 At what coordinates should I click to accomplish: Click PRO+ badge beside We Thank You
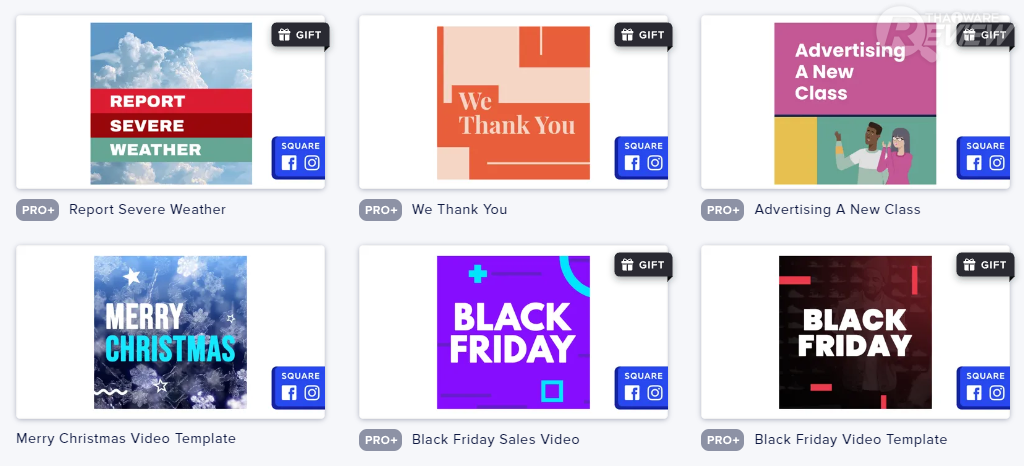point(381,210)
